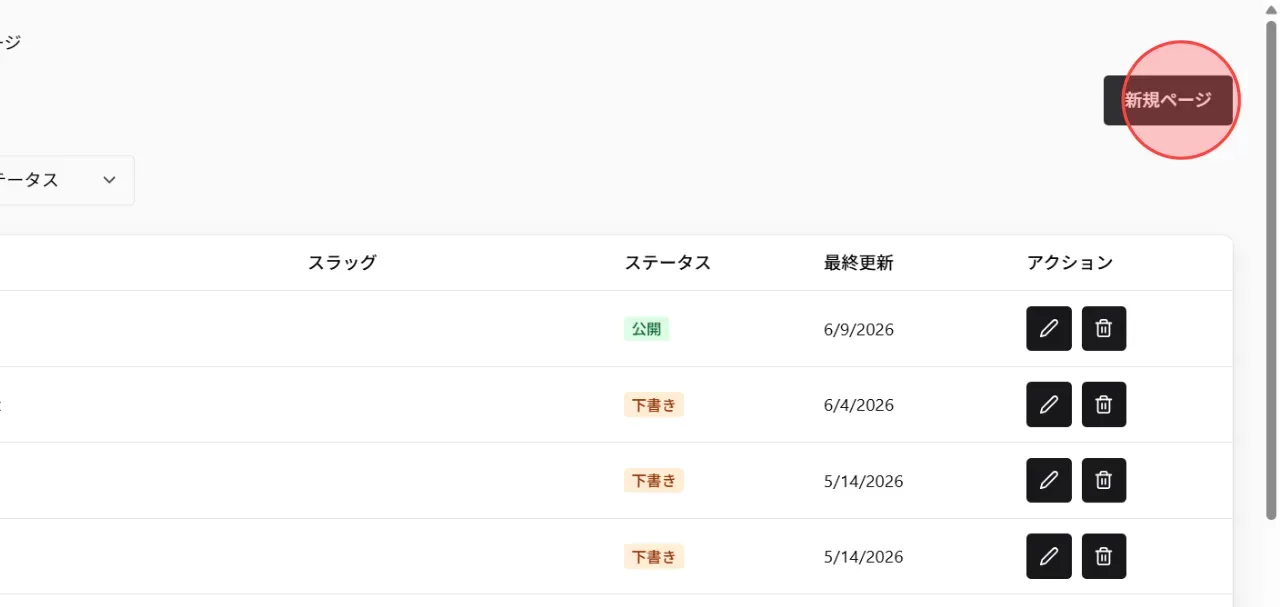Screen dimensions: 1280x607
Task: Click the スラッグ column header
Action: (x=342, y=263)
